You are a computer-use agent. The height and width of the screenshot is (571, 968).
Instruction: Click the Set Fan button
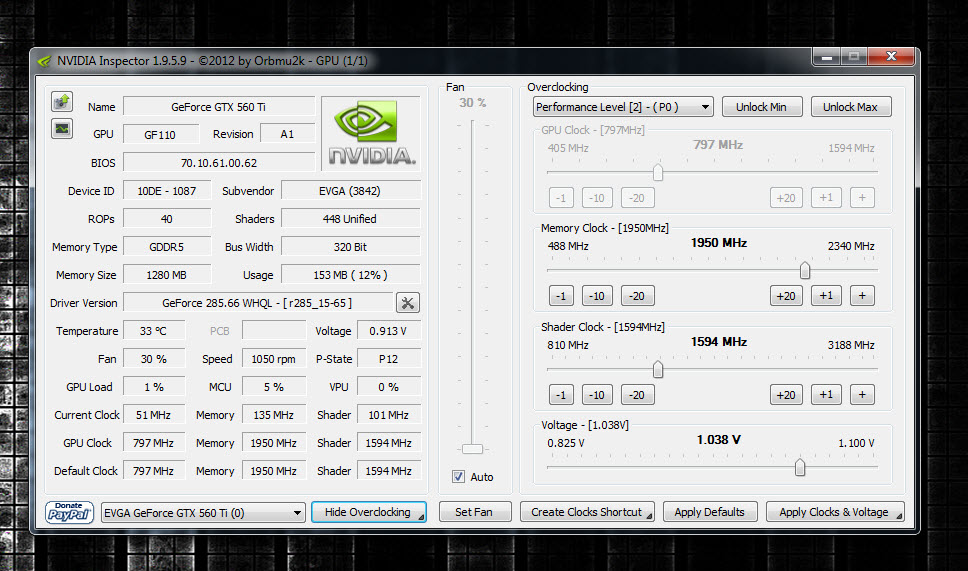pos(474,512)
